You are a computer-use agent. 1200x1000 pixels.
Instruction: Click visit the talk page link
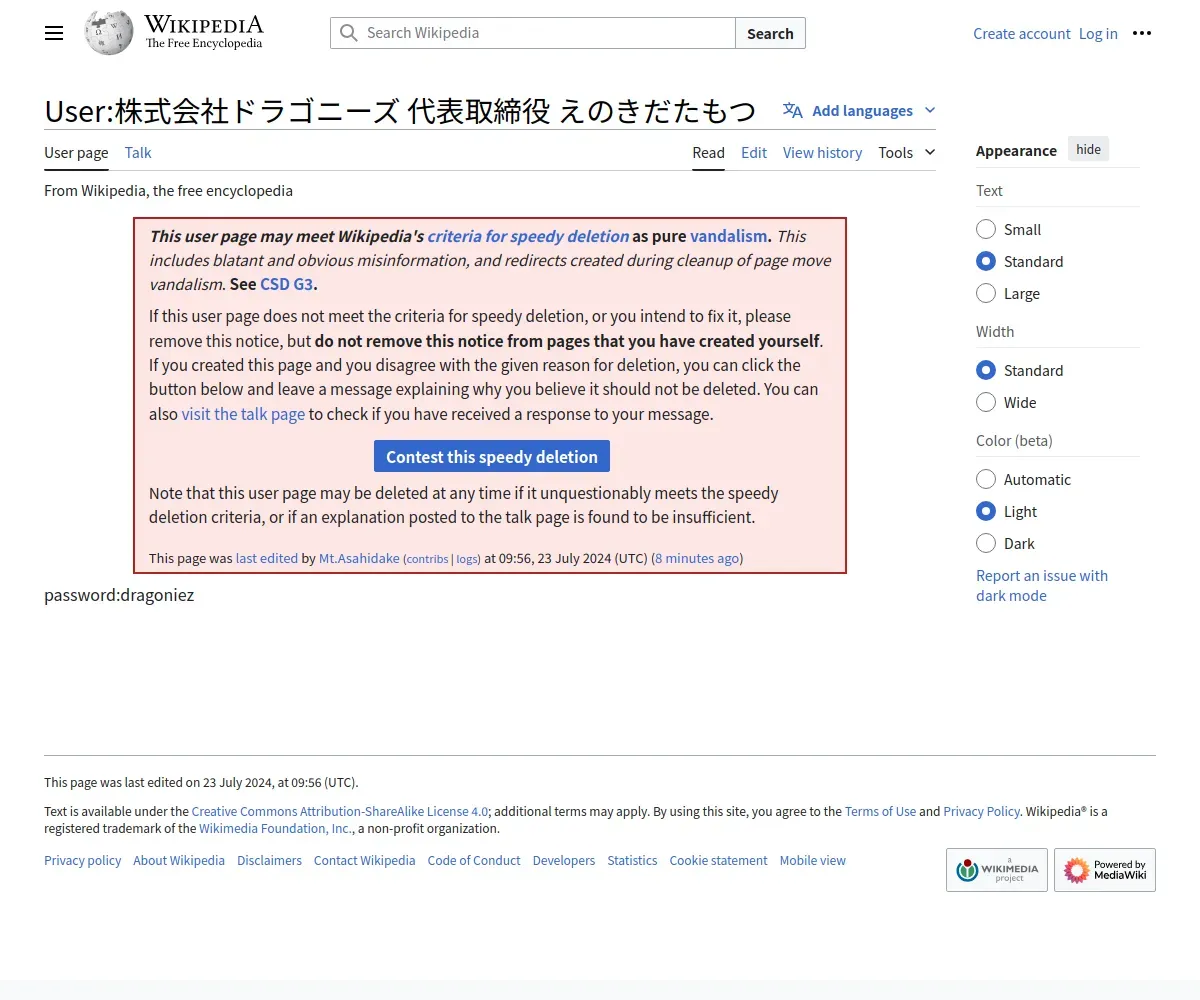pyautogui.click(x=243, y=414)
